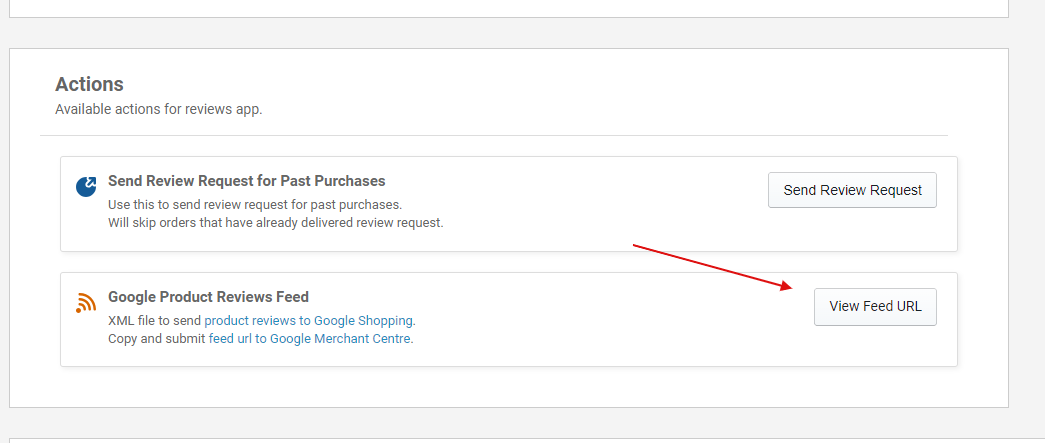The width and height of the screenshot is (1045, 443).
Task: Click the 'Copy and submit' text
Action: pyautogui.click(x=157, y=339)
